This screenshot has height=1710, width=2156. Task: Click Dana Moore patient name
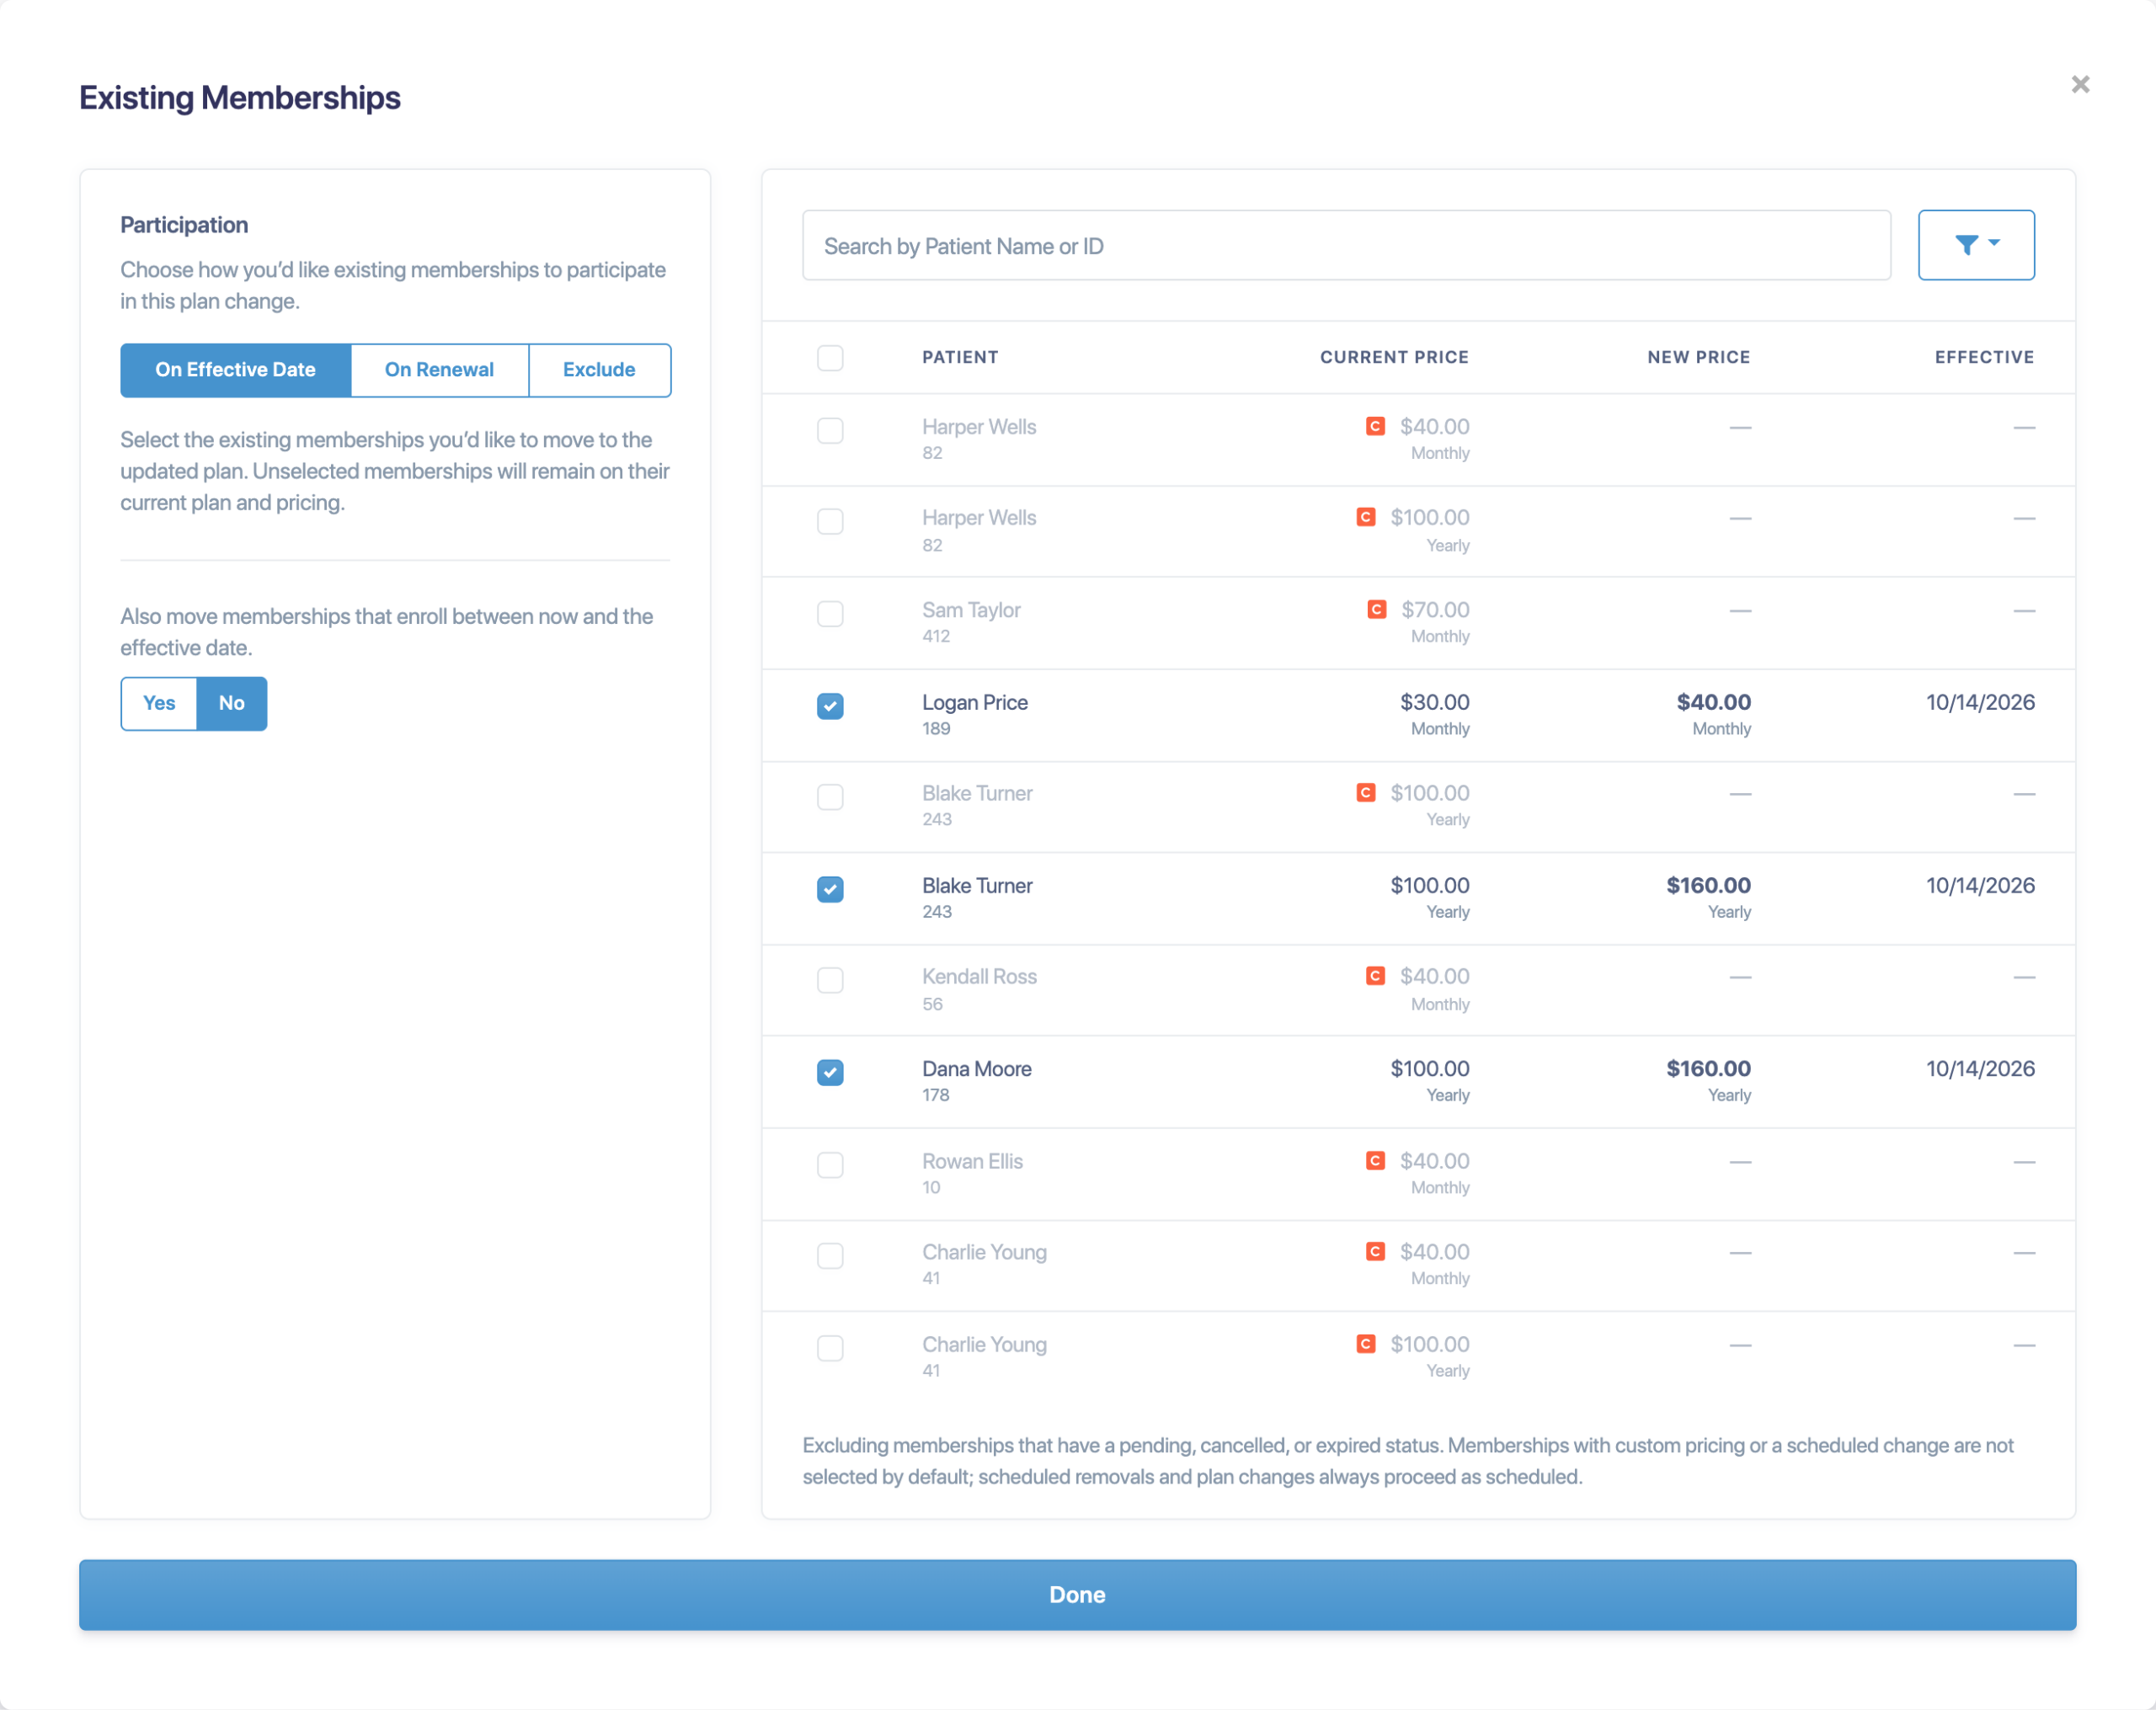pyautogui.click(x=977, y=1068)
